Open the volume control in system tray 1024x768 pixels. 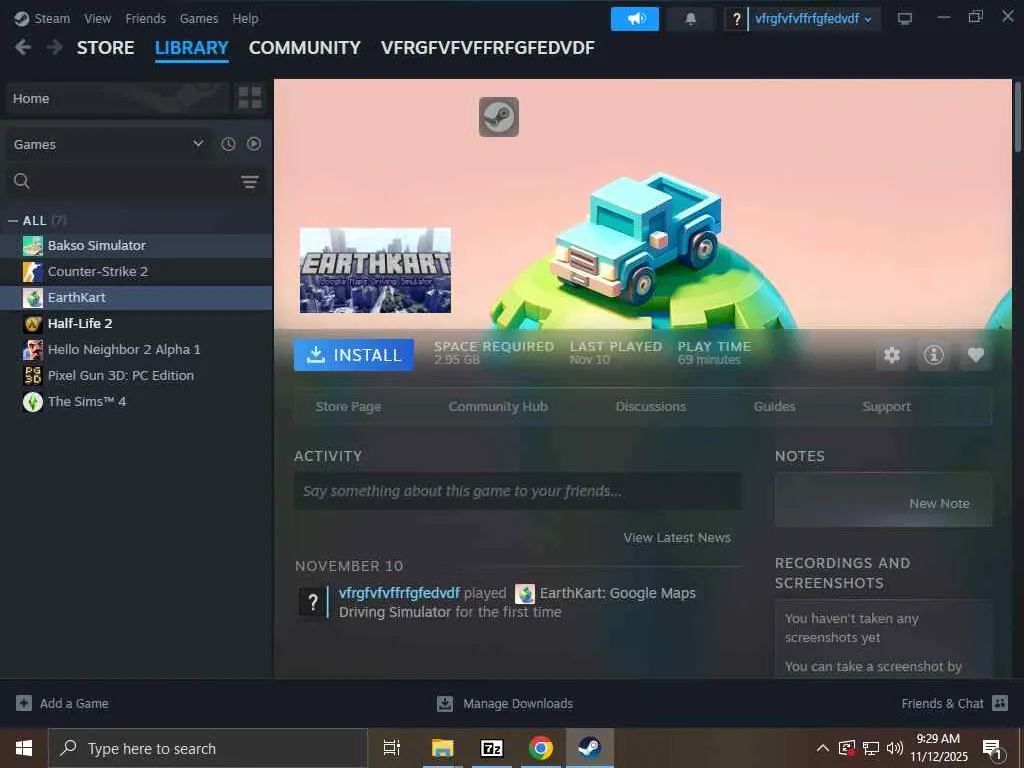(895, 748)
